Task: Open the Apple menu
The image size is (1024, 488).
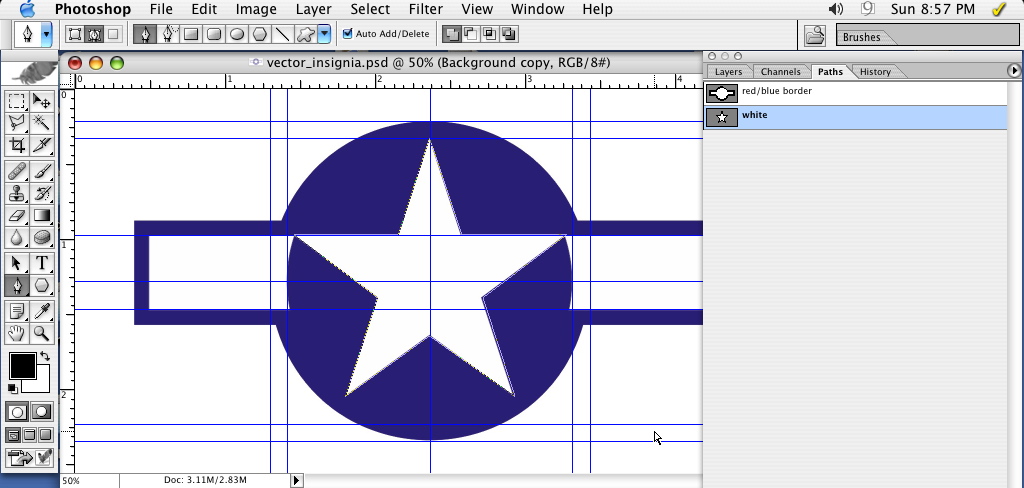Action: point(27,9)
